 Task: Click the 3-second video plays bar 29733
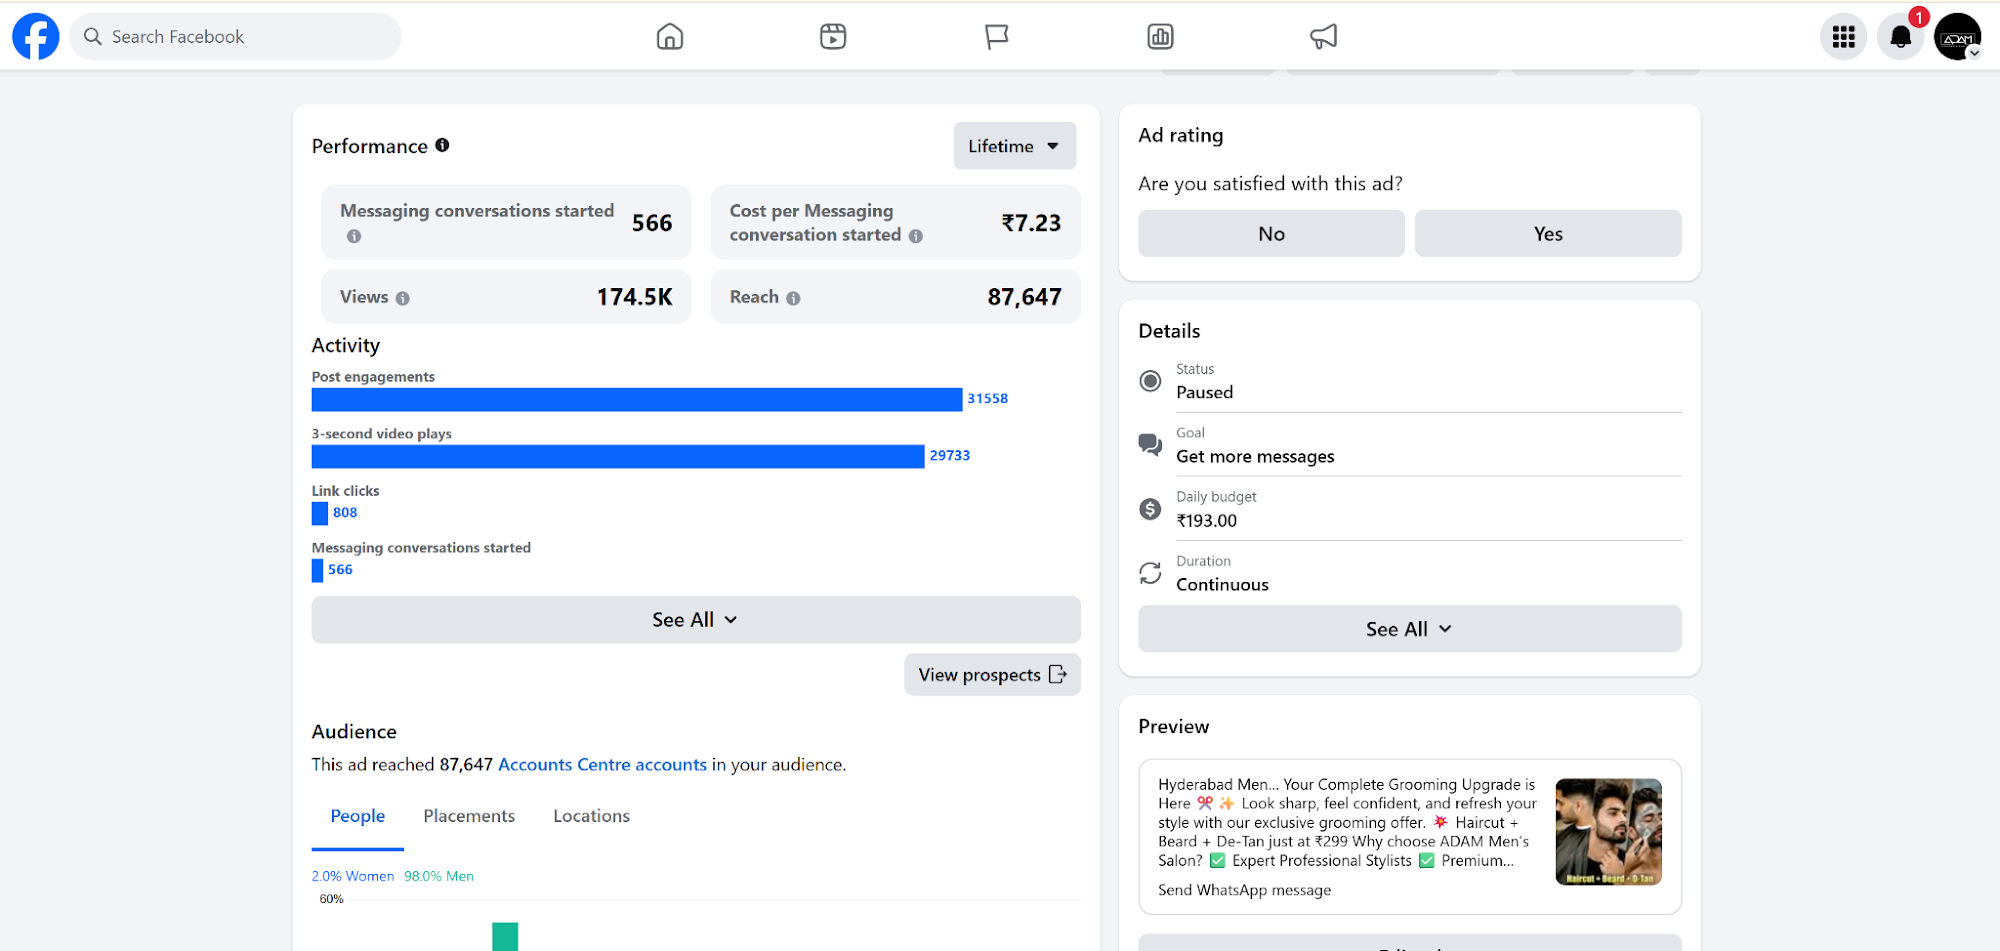coord(618,456)
